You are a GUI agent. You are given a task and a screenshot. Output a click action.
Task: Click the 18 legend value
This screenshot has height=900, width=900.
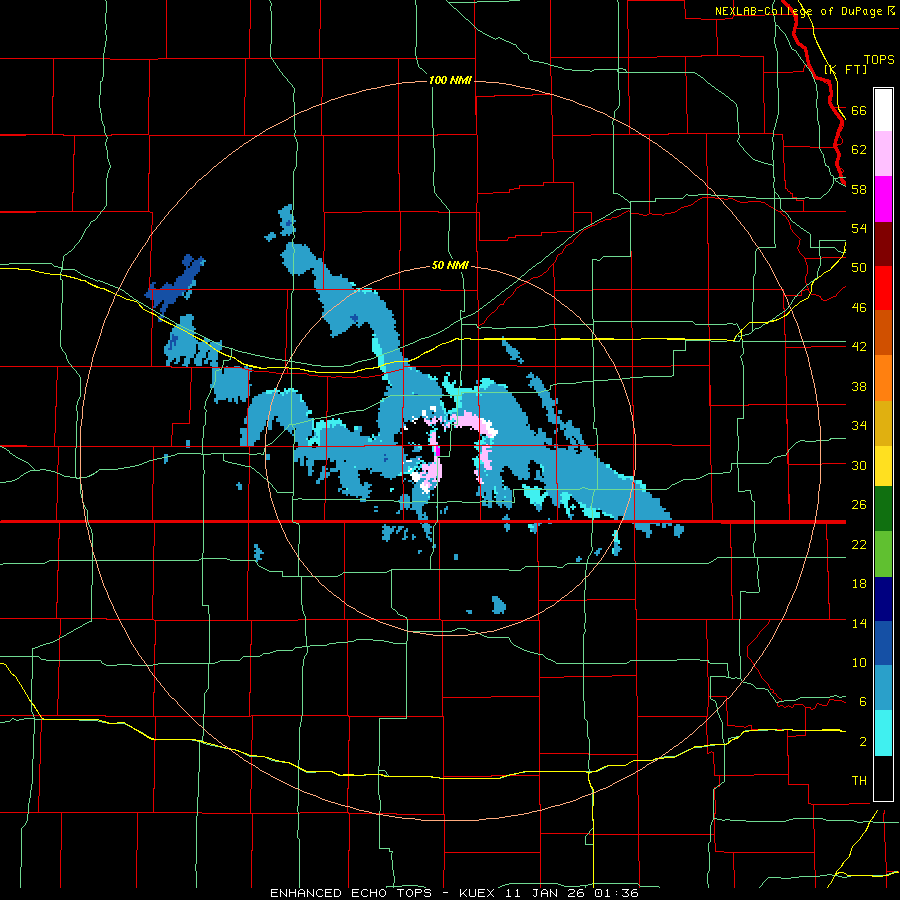click(x=859, y=584)
